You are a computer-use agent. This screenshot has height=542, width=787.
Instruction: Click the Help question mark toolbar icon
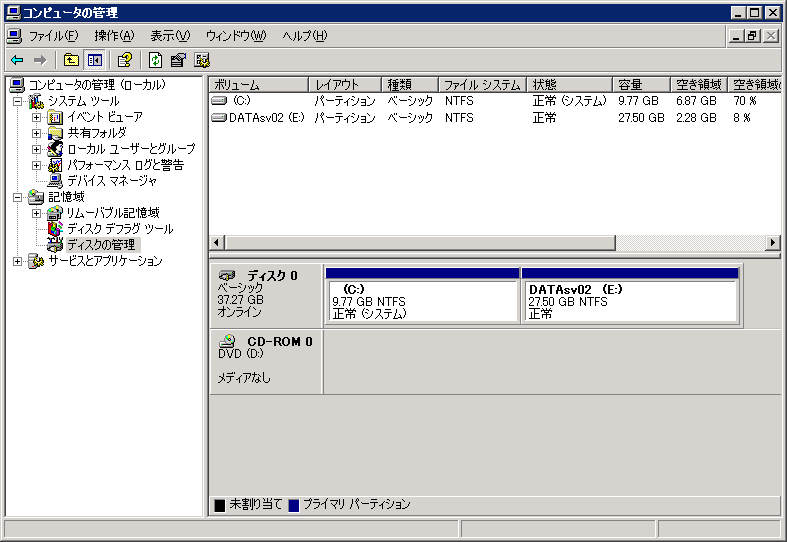tap(125, 60)
